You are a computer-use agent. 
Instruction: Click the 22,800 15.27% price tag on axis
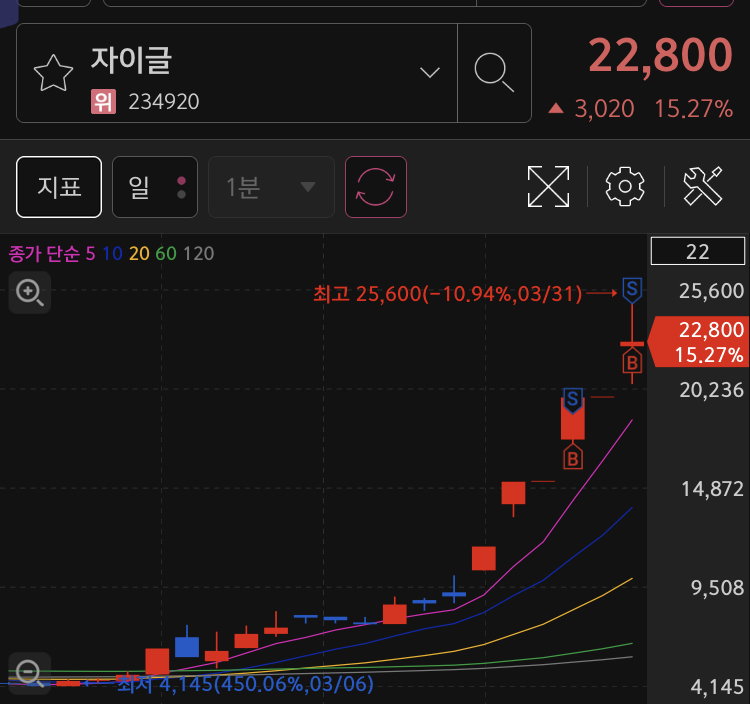[699, 341]
